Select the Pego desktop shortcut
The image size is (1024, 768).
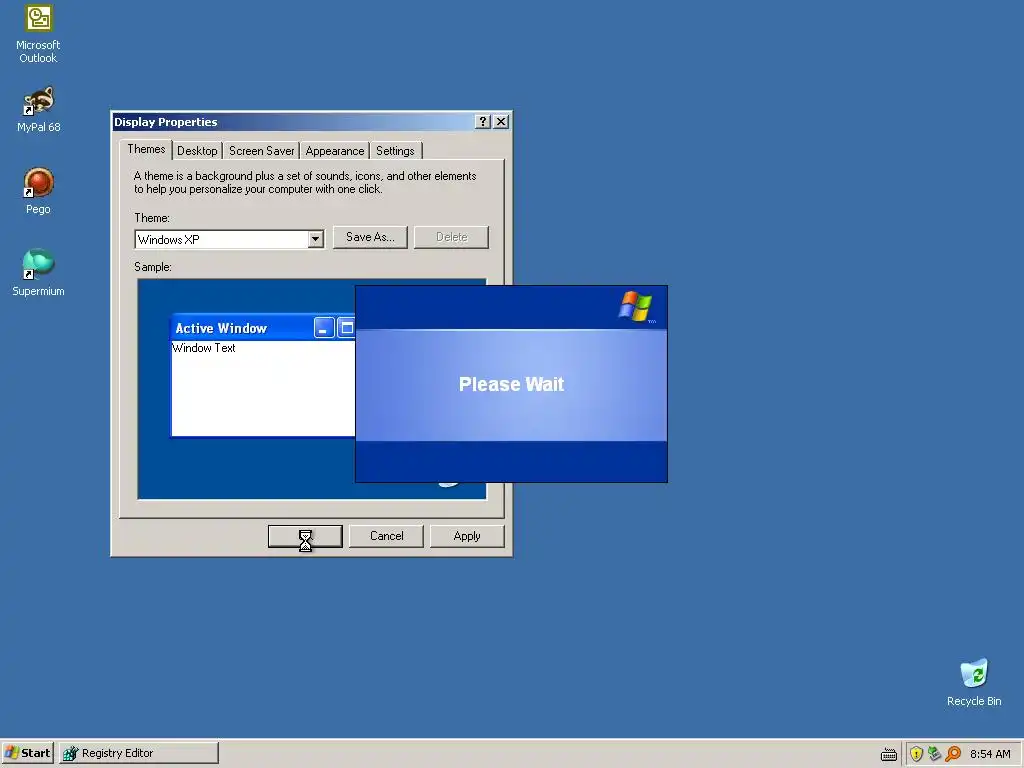[x=38, y=191]
